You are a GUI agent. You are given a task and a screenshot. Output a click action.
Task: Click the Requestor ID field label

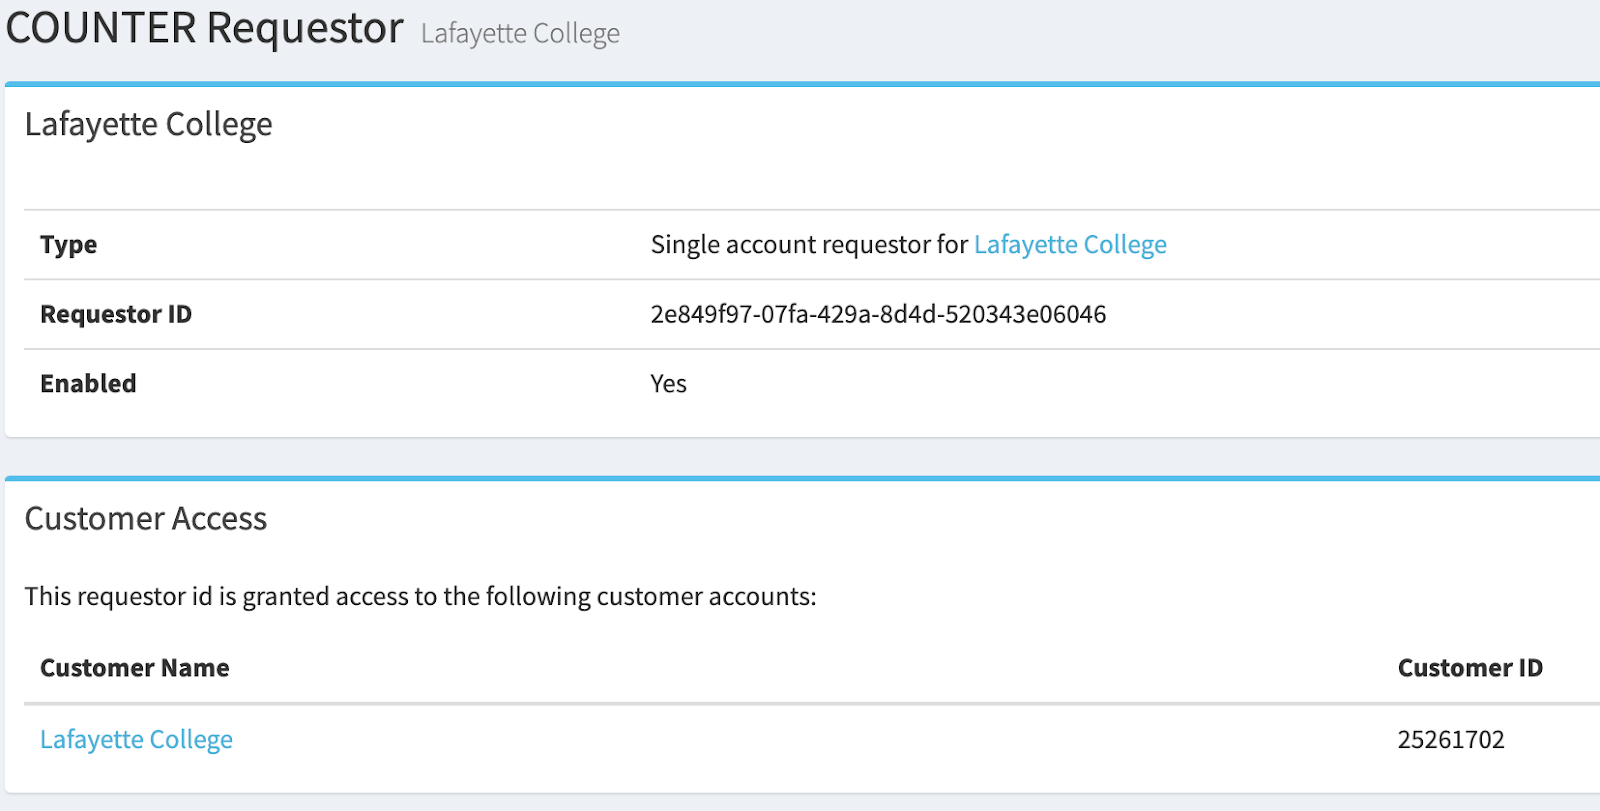click(116, 315)
